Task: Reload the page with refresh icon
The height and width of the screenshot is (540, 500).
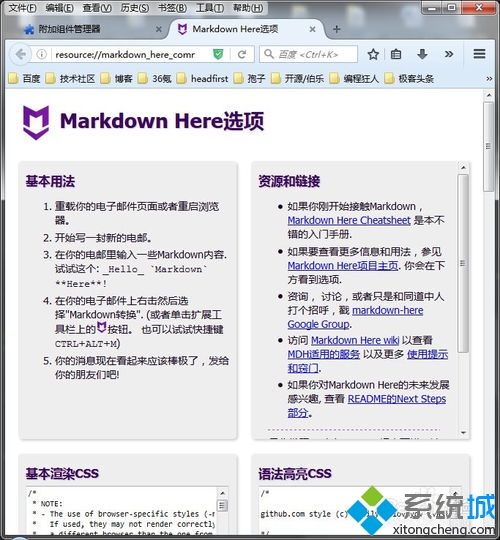Action: click(242, 54)
